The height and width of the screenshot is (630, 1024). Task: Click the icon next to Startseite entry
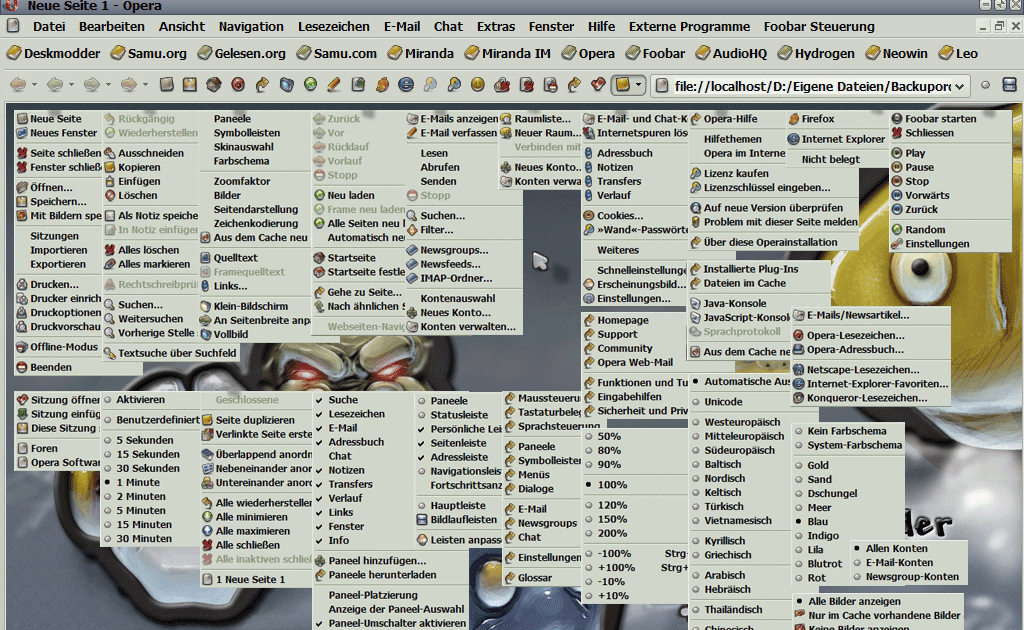tap(319, 258)
